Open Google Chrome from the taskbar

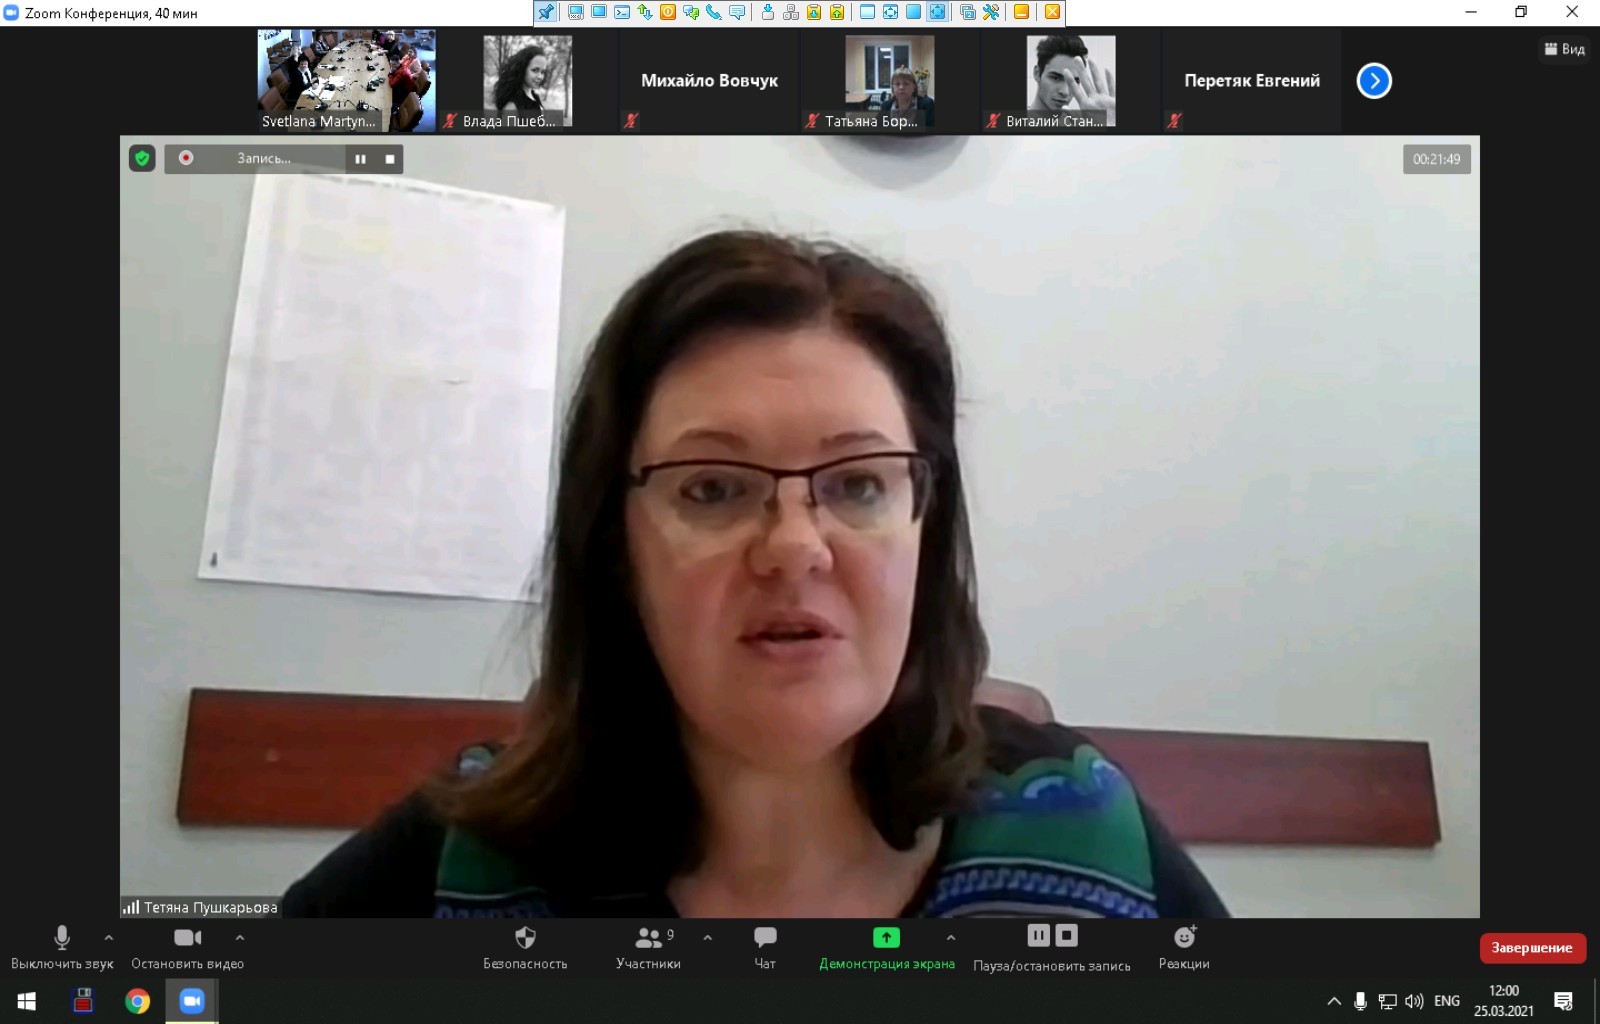pyautogui.click(x=137, y=1001)
